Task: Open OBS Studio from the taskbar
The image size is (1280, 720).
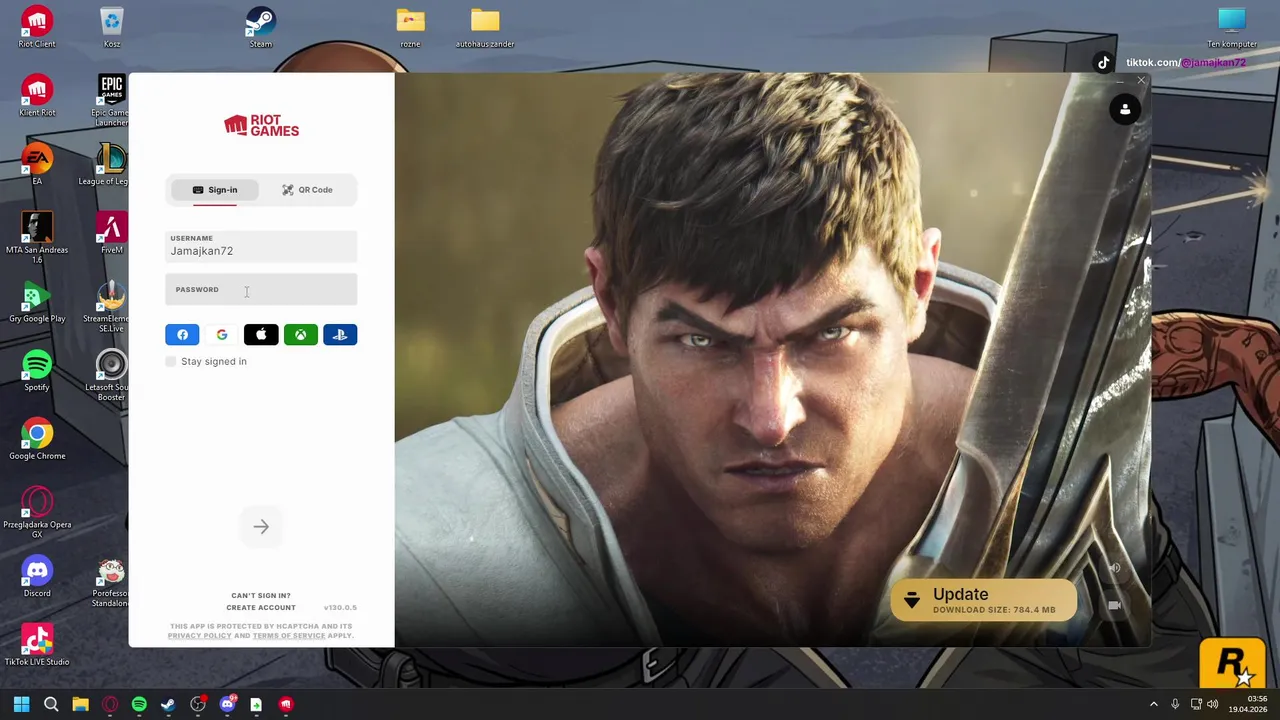Action: 198,704
